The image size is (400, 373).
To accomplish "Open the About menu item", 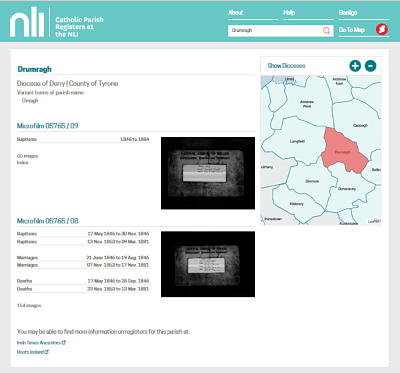I will tap(236, 13).
